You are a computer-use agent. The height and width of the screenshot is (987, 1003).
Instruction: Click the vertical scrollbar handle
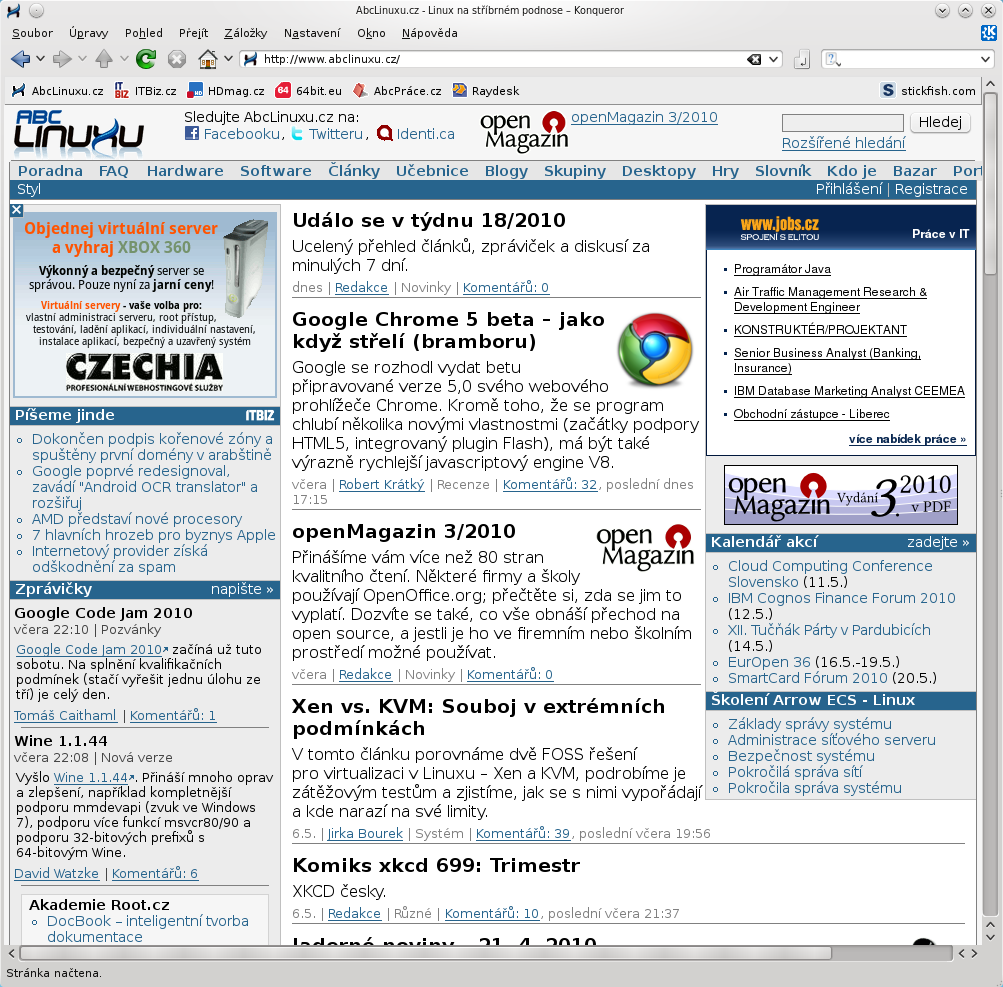[990, 184]
